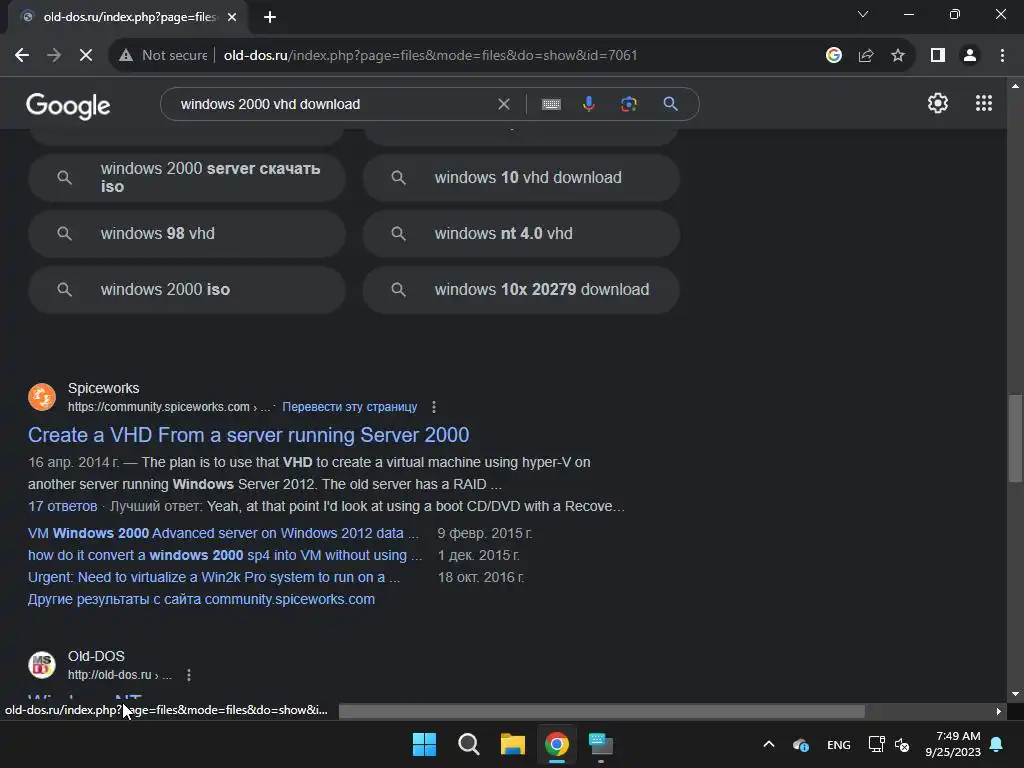1024x768 pixels.
Task: Open Spiceworks result three-dot options
Action: pyautogui.click(x=434, y=407)
